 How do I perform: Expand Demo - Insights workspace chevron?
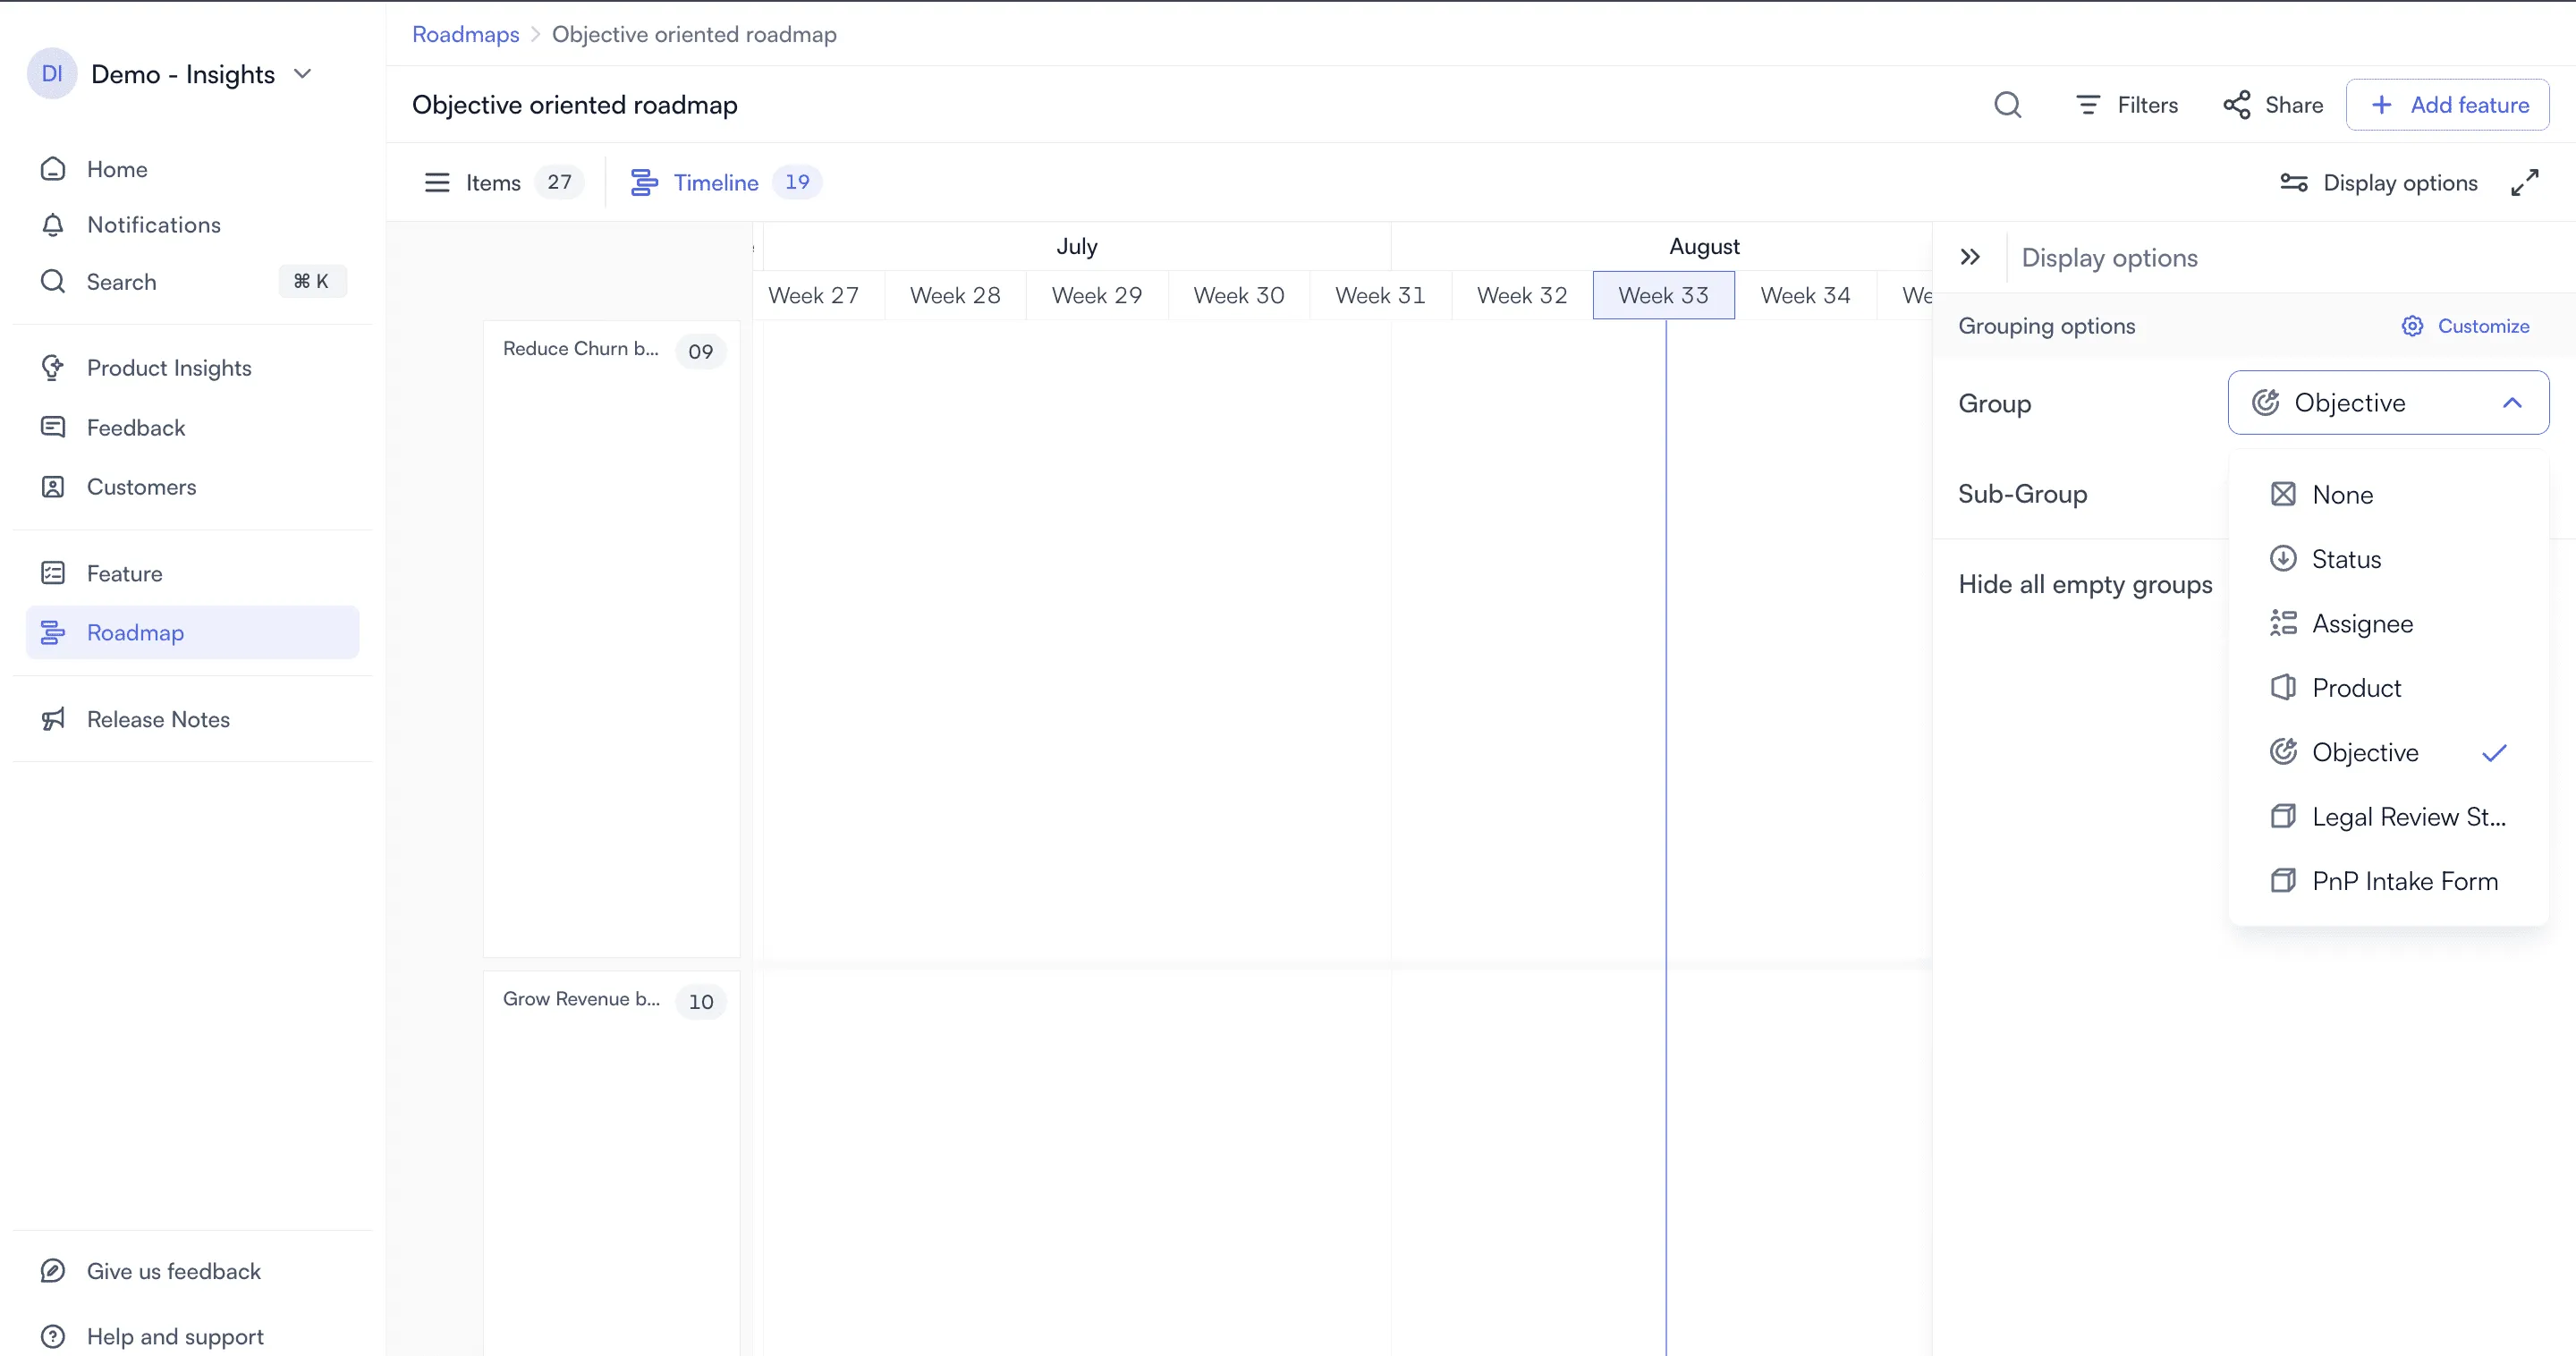point(303,74)
